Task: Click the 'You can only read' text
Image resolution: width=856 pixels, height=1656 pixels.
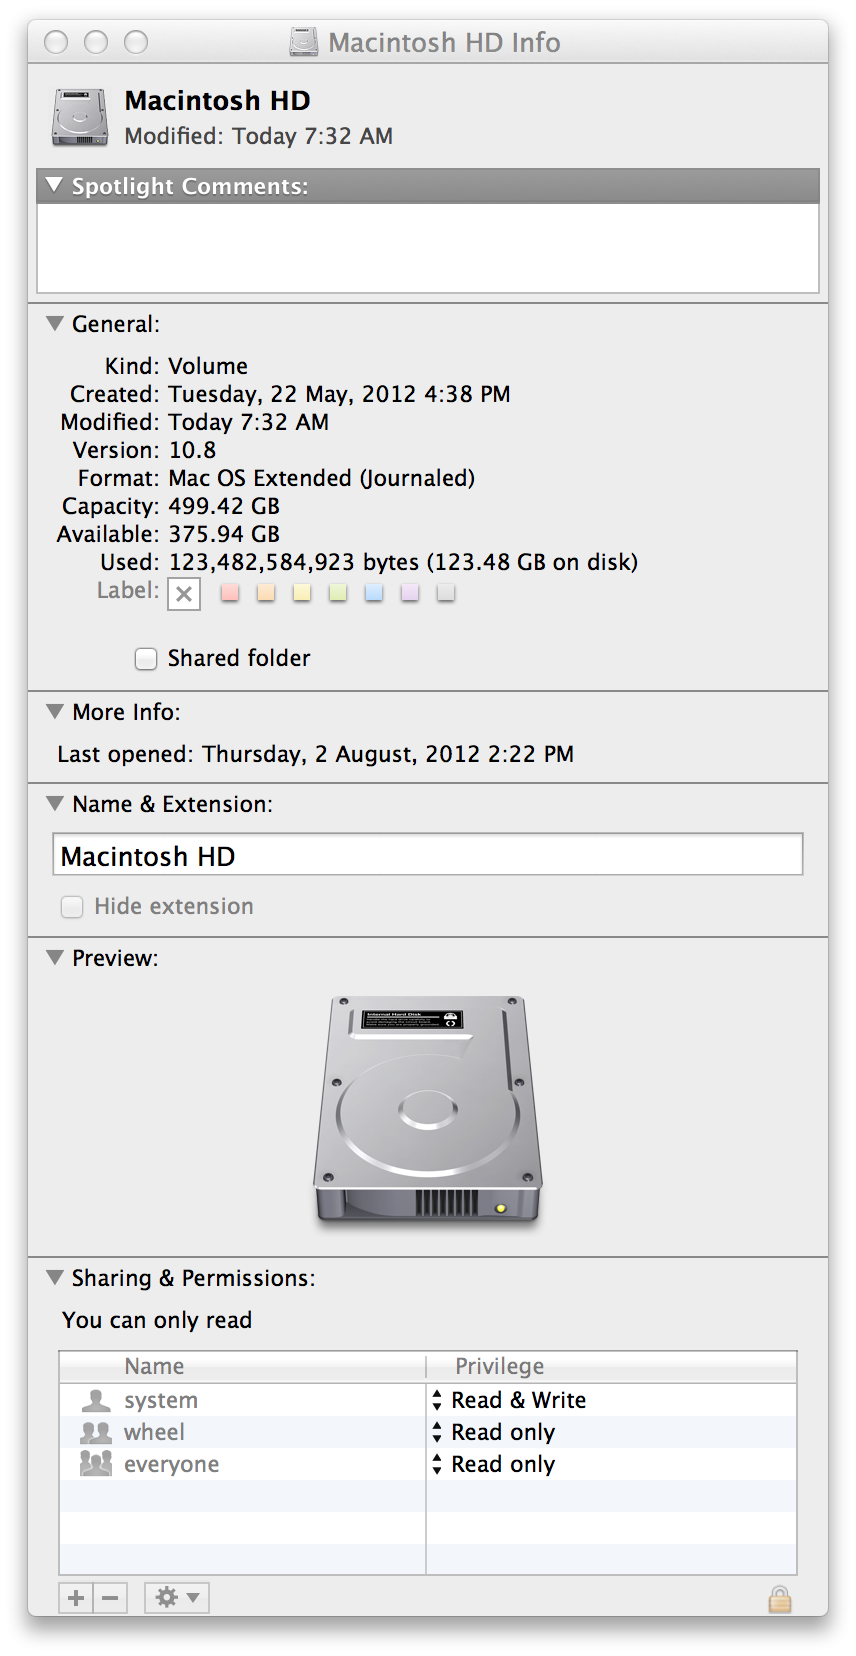Action: coord(157,1320)
